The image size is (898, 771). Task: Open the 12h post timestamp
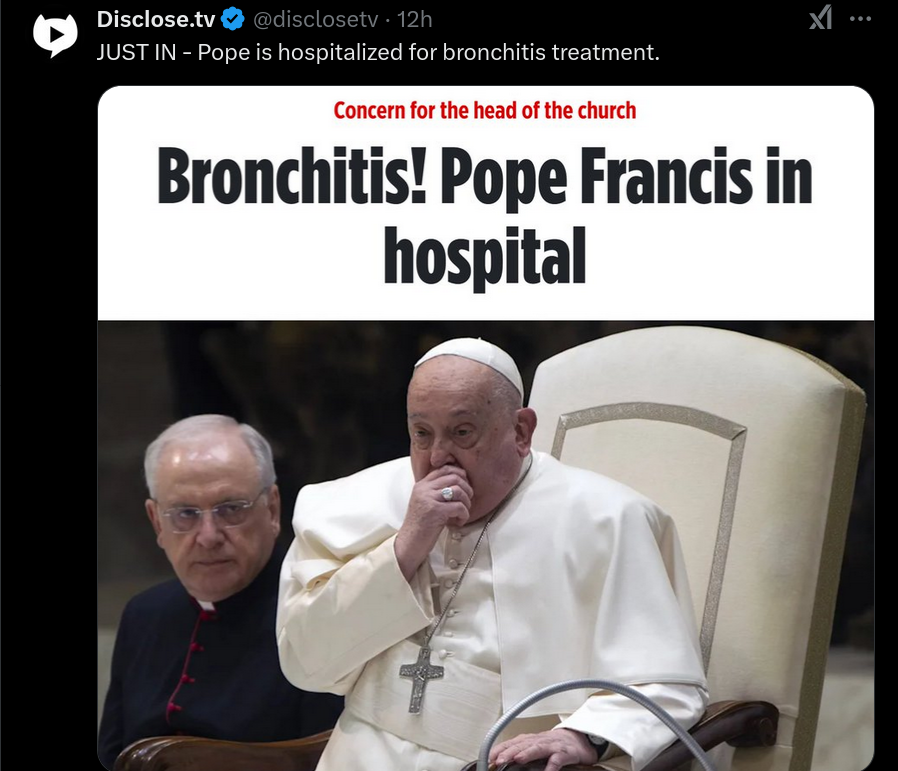pos(415,19)
